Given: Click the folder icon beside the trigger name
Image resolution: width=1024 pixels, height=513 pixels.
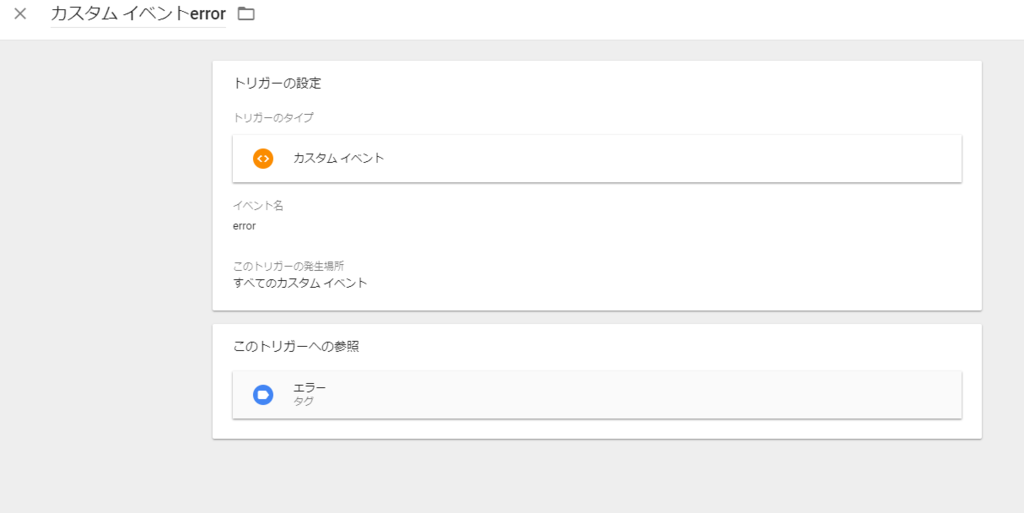Looking at the screenshot, I should pyautogui.click(x=245, y=14).
